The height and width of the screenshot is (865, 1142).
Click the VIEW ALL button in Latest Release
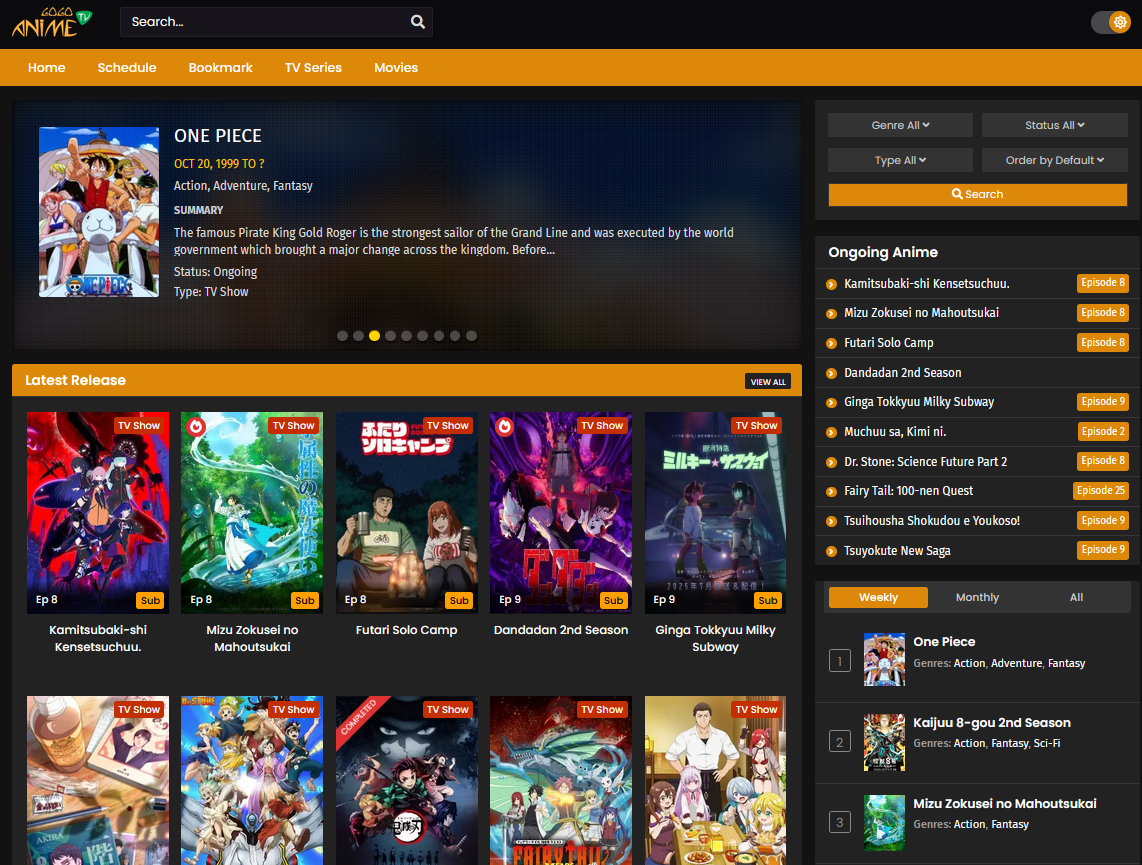tap(768, 382)
